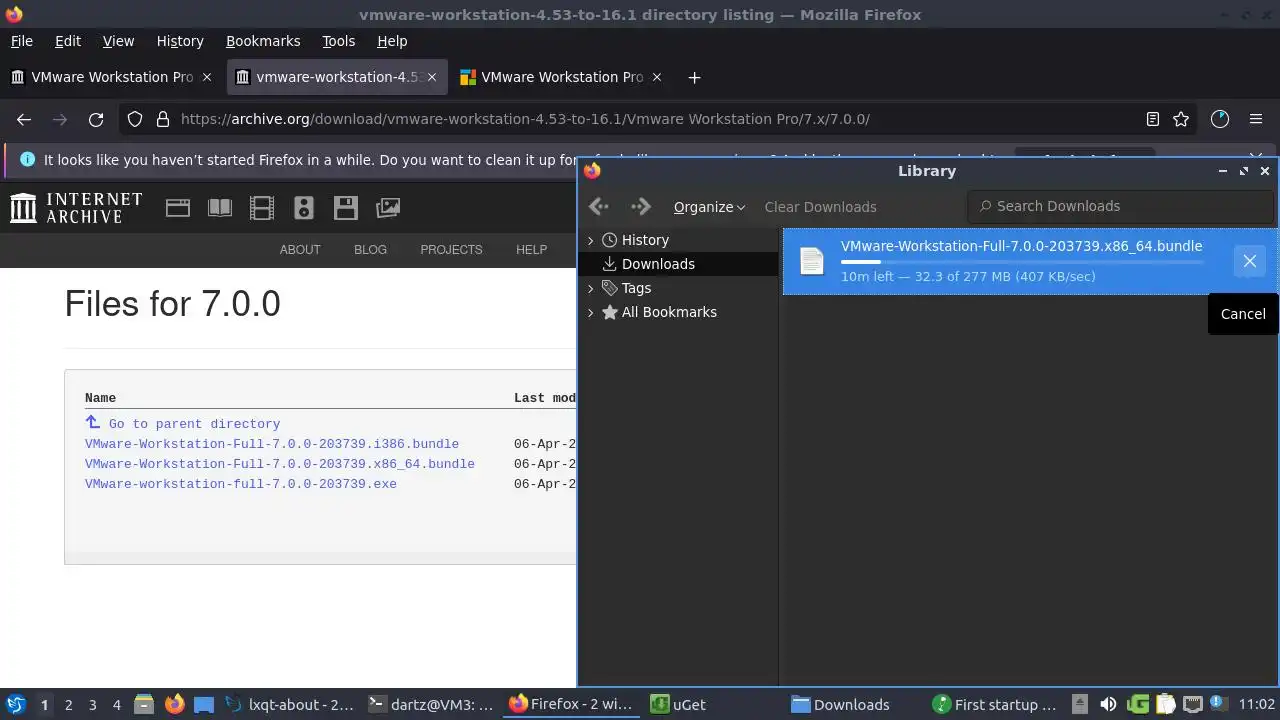Open the LXQt application menu
The width and height of the screenshot is (1280, 720).
tap(15, 704)
